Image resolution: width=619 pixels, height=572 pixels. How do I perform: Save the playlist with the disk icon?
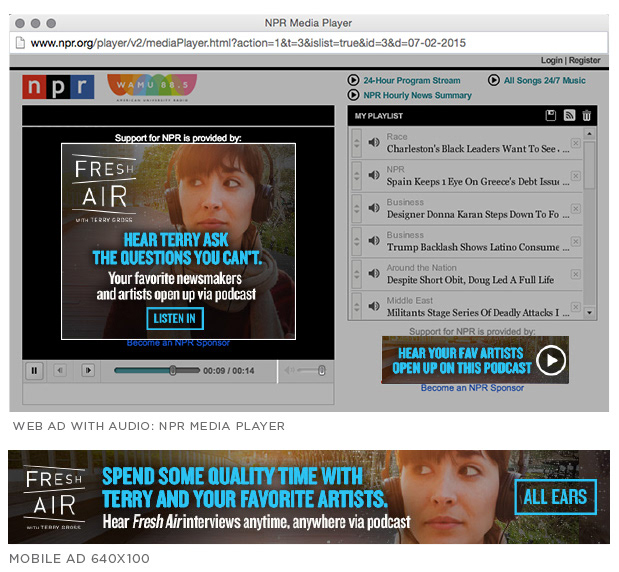click(551, 115)
